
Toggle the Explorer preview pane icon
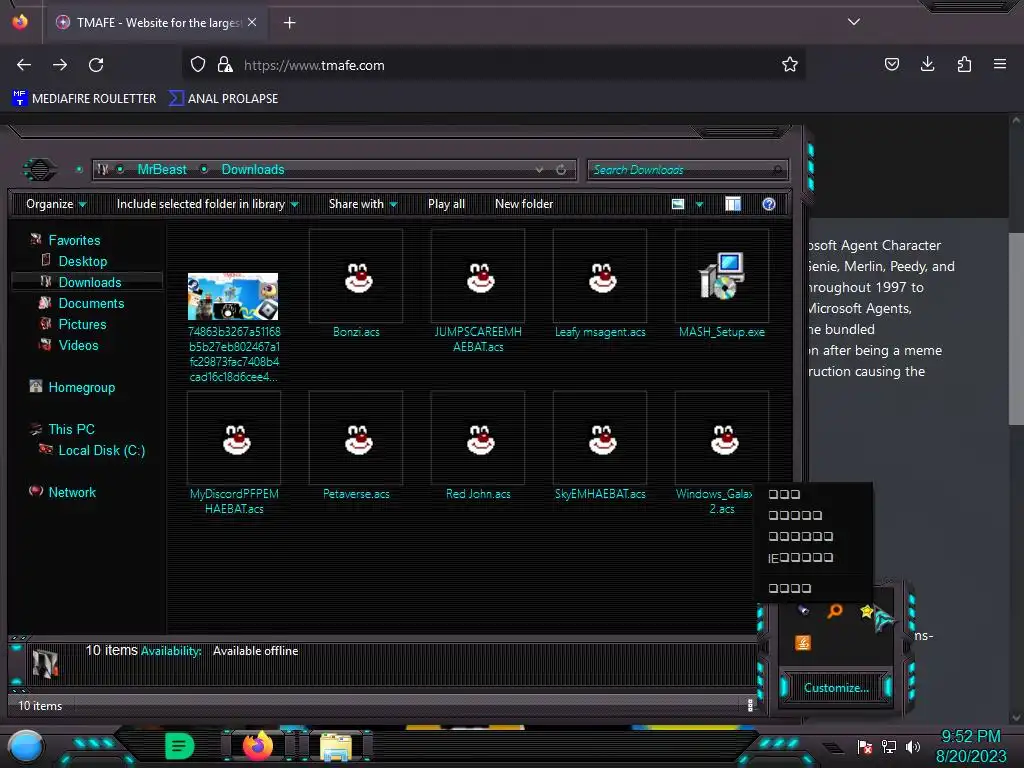(x=733, y=204)
